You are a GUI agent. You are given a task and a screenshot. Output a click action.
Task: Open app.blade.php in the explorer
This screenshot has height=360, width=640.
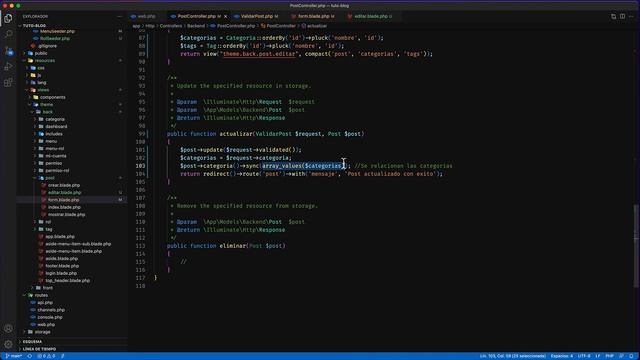60,237
